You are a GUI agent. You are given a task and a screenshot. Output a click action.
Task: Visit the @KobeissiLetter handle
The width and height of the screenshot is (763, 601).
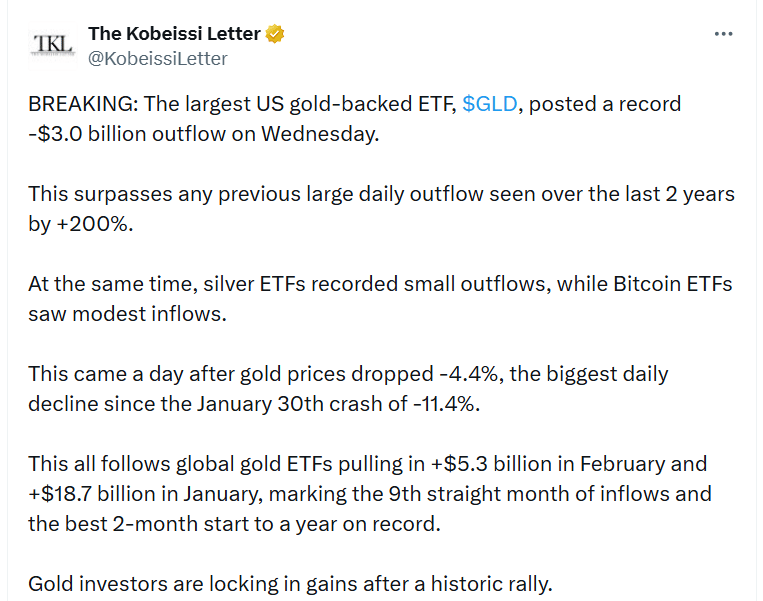click(158, 58)
